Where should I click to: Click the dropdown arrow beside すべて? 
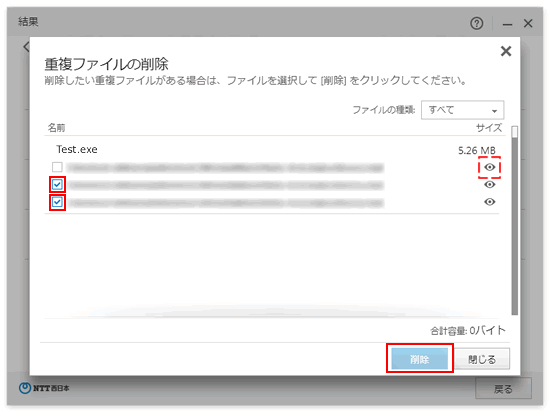[494, 111]
